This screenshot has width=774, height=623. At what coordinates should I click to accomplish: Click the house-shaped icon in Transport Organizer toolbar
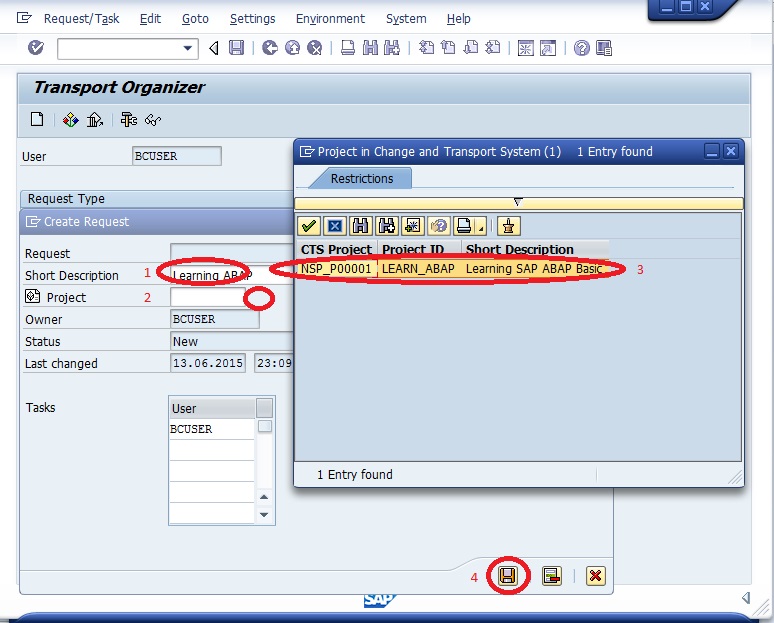click(95, 119)
